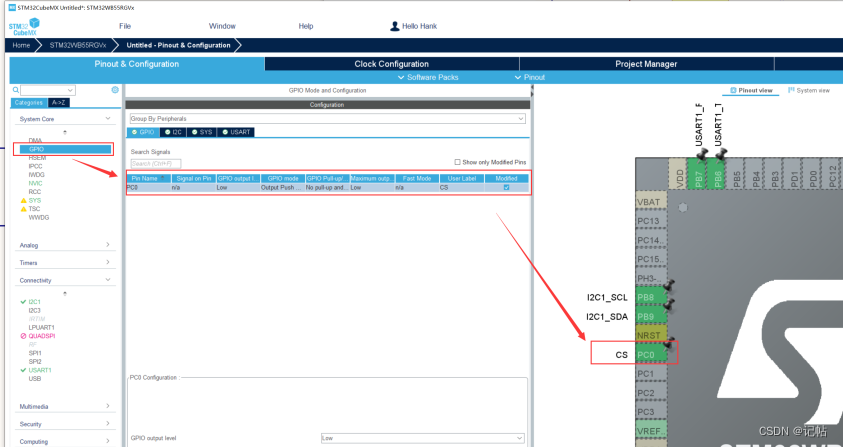
Task: Select RCC in the System Core list
Action: [x=34, y=192]
